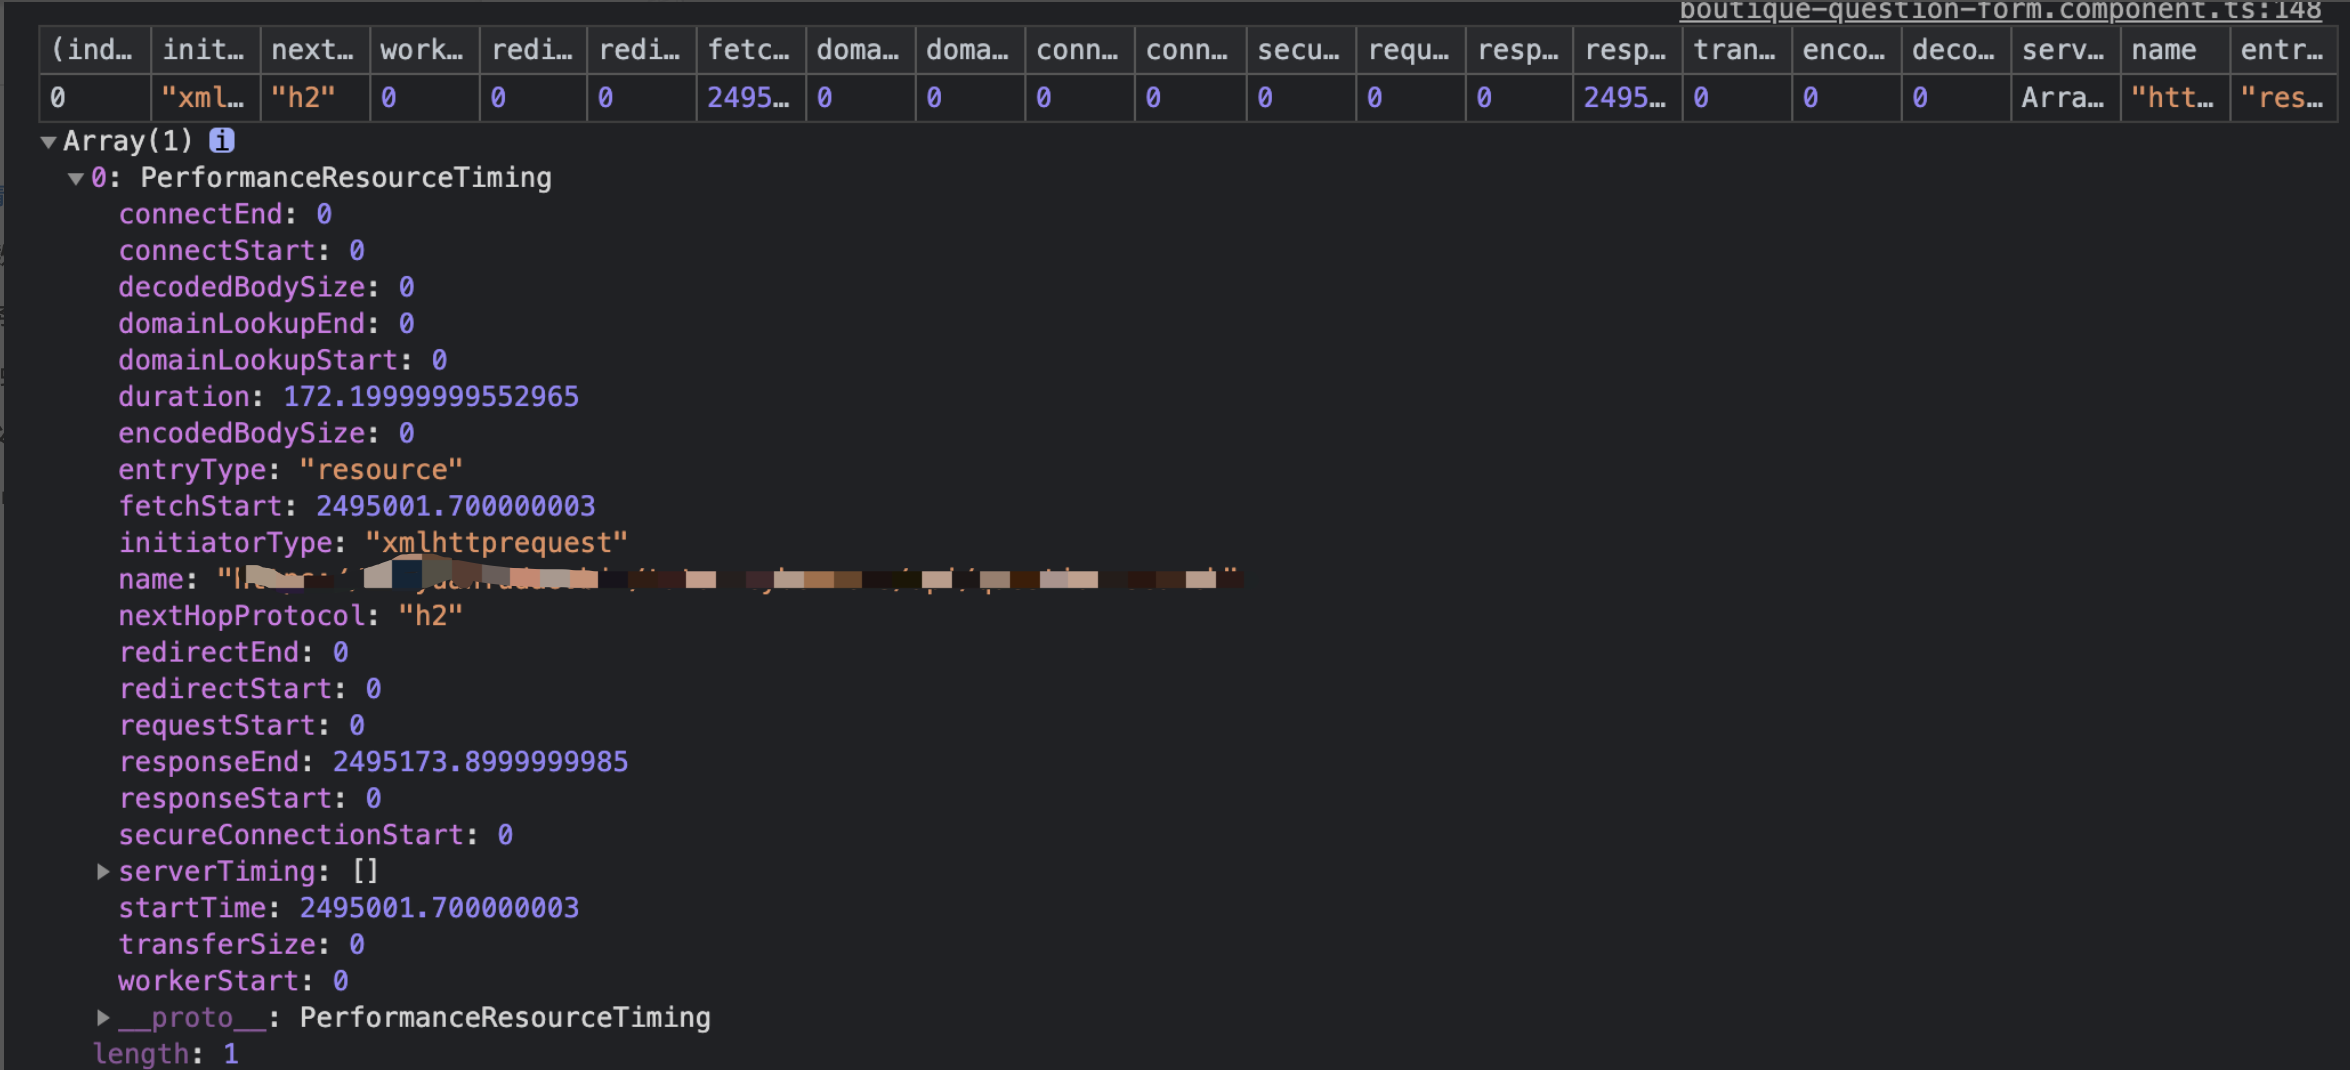Click the "secu…" column header

1301,50
